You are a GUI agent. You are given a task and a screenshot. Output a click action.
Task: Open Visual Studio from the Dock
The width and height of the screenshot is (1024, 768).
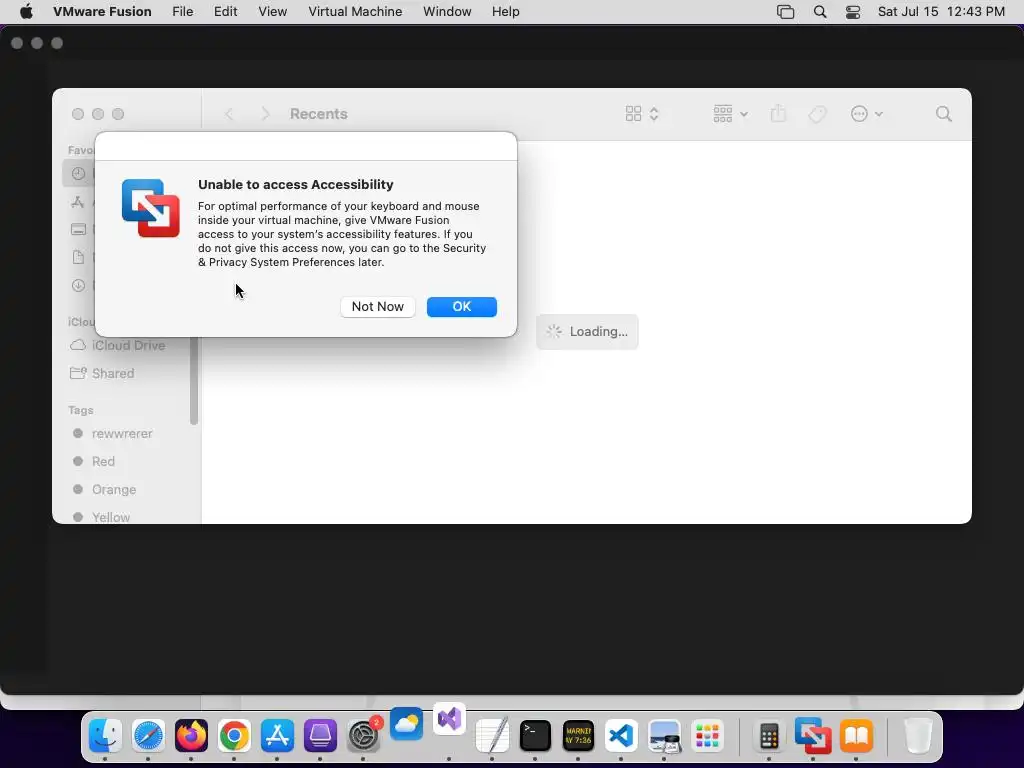coord(449,719)
